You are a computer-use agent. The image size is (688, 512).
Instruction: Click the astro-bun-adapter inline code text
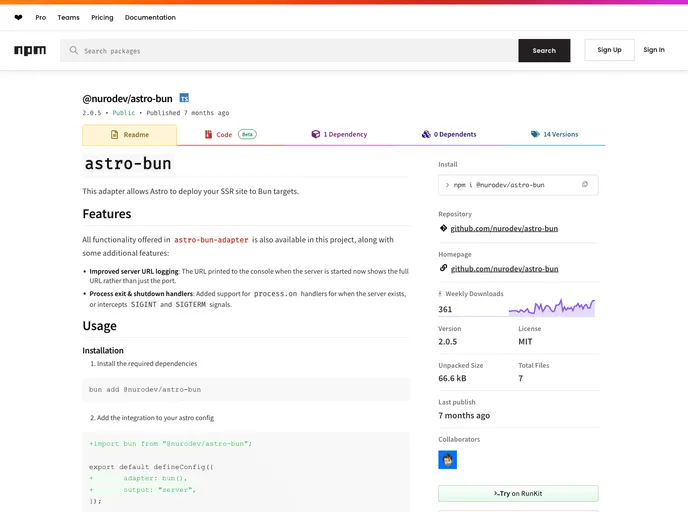click(211, 240)
